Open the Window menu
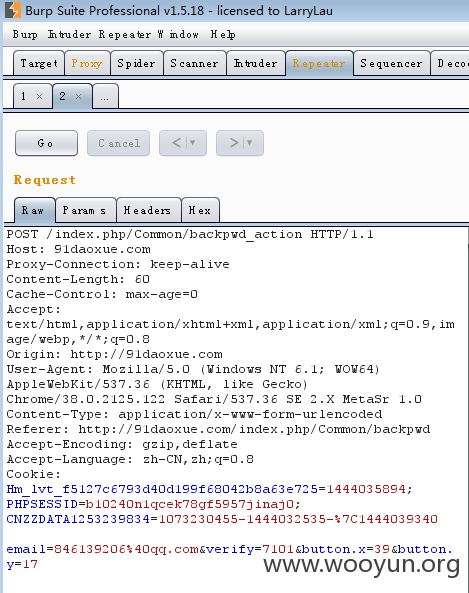The height and width of the screenshot is (593, 469). pos(178,34)
